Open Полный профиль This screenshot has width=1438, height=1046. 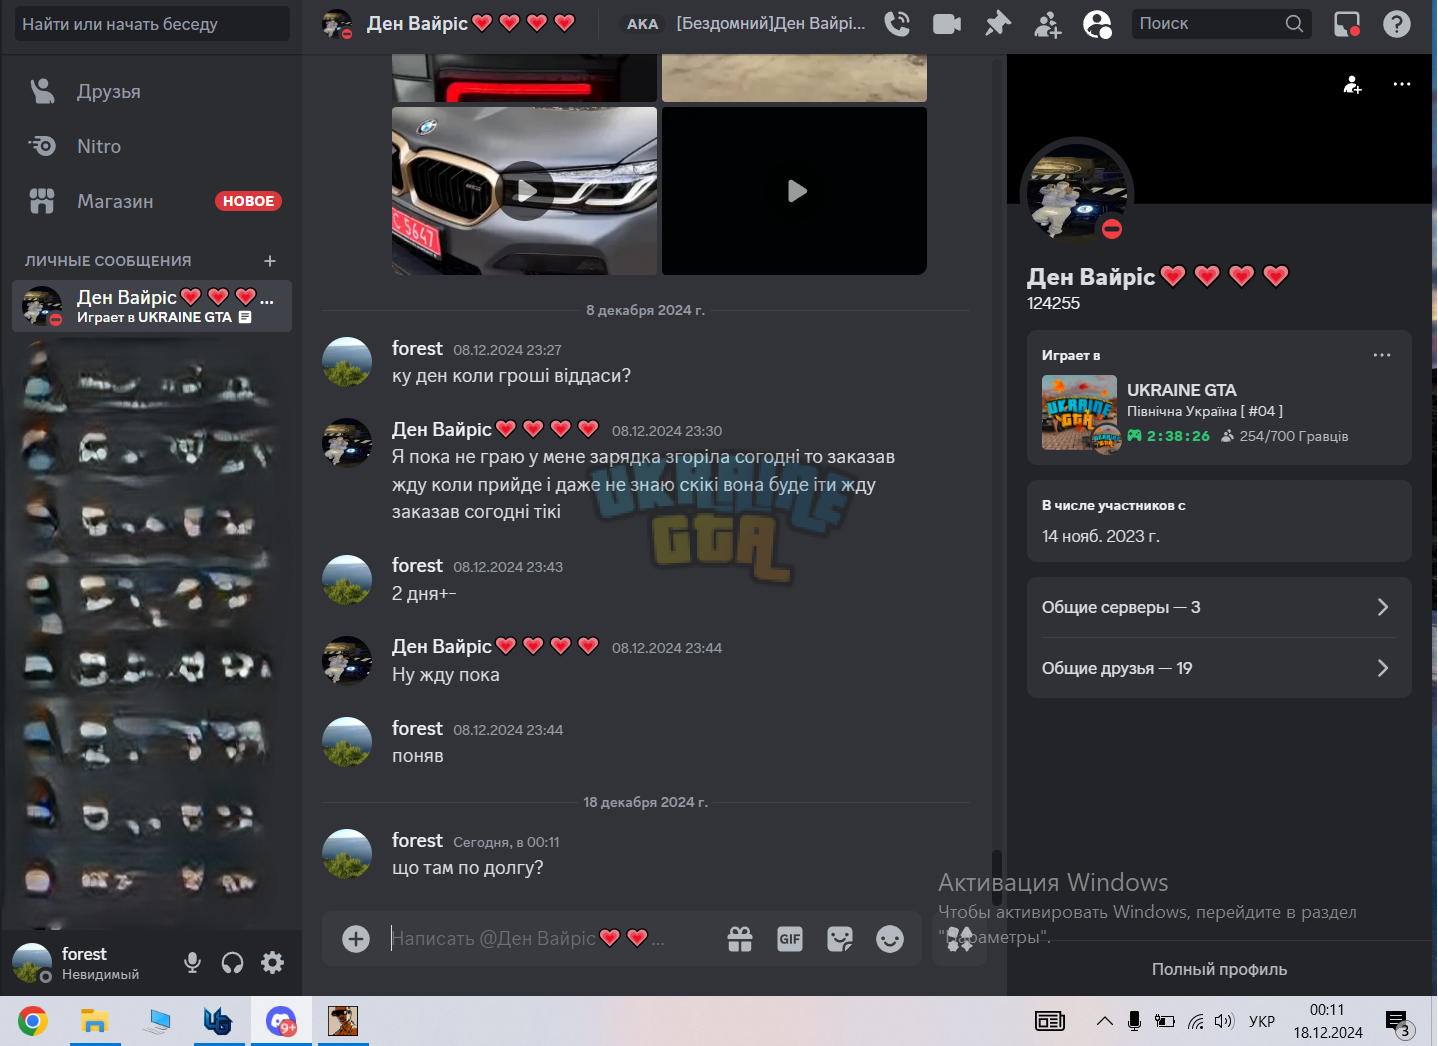[1219, 969]
